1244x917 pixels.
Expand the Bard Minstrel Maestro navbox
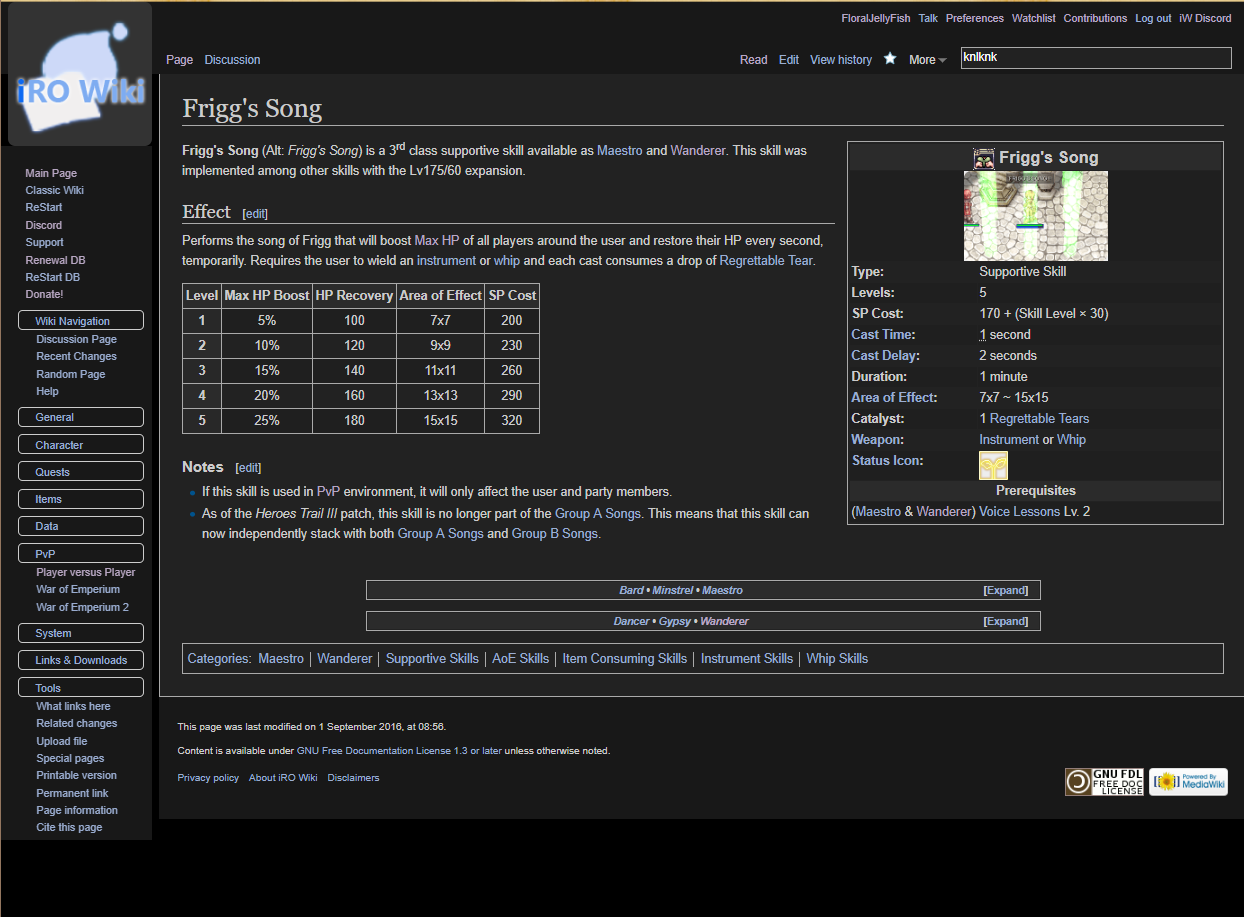(1006, 590)
